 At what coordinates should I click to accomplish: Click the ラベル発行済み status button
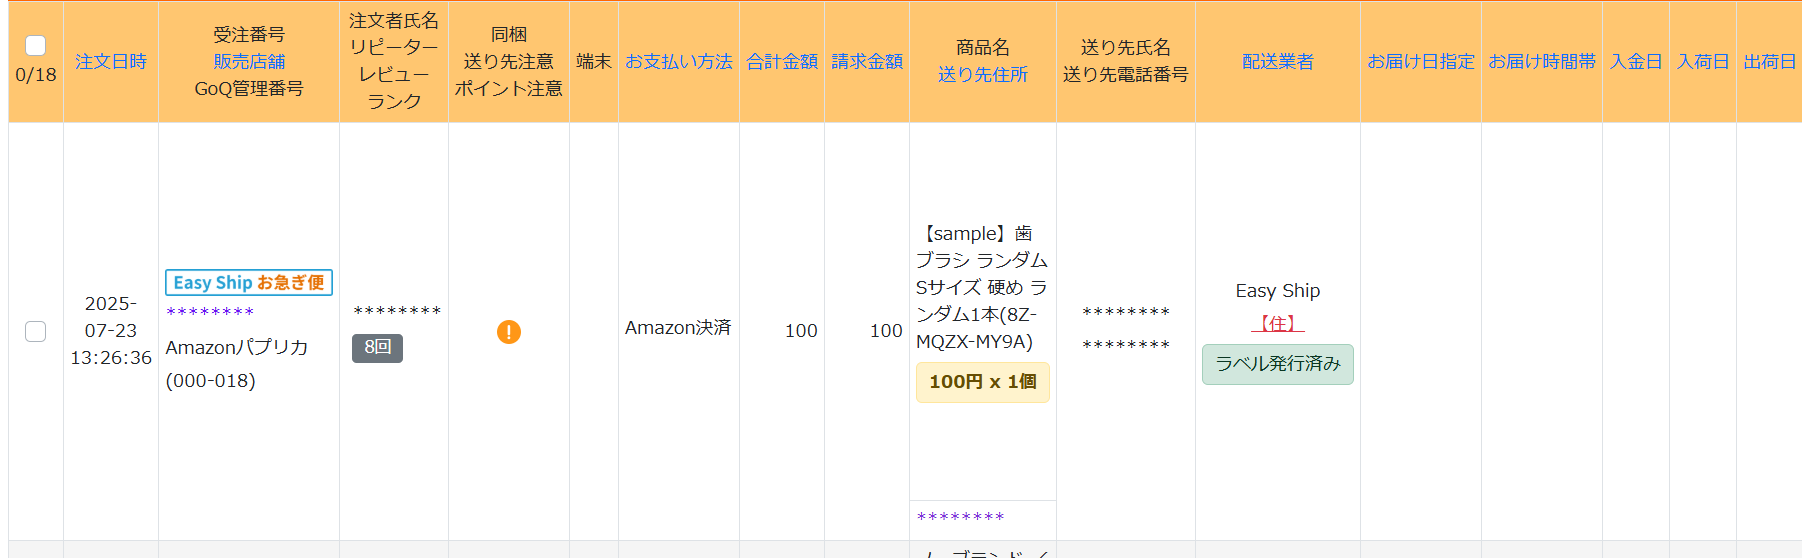[x=1278, y=364]
